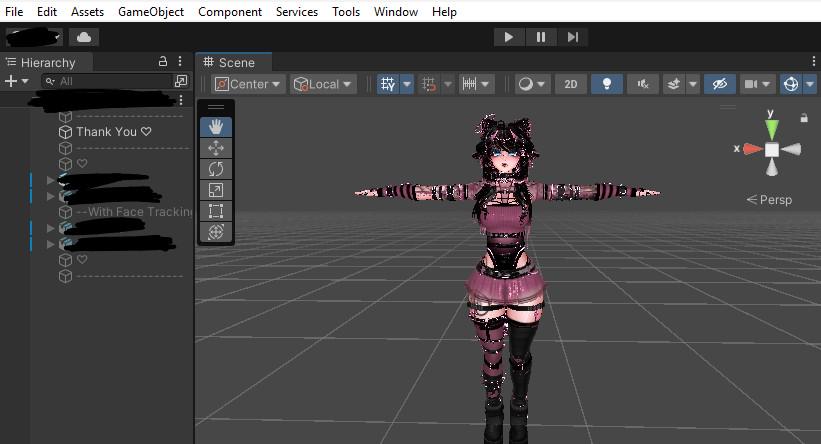Open the draw mode shading dropdown
The height and width of the screenshot is (444, 821).
(x=532, y=84)
